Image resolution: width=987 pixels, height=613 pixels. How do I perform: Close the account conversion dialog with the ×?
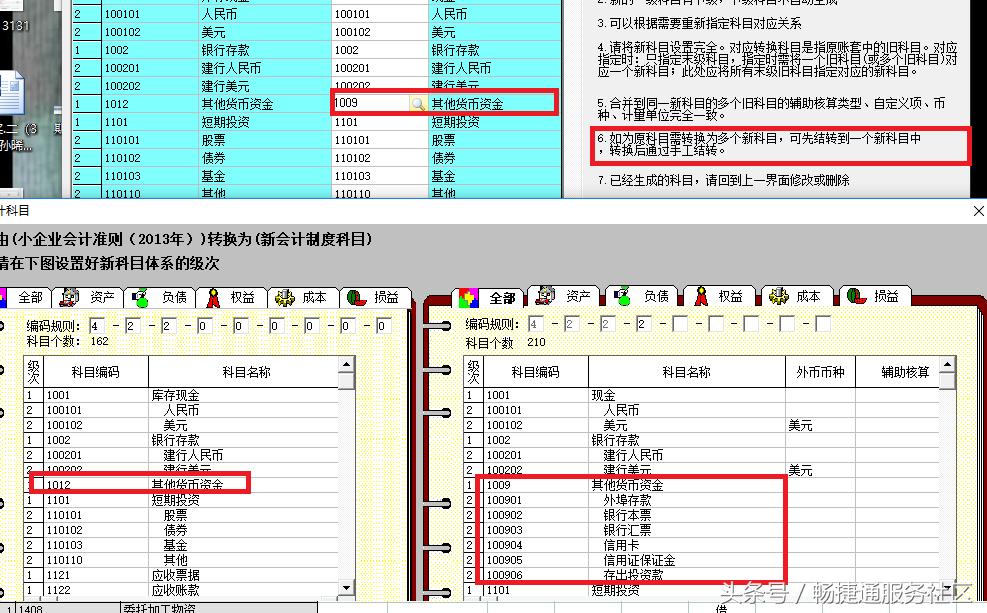(977, 211)
